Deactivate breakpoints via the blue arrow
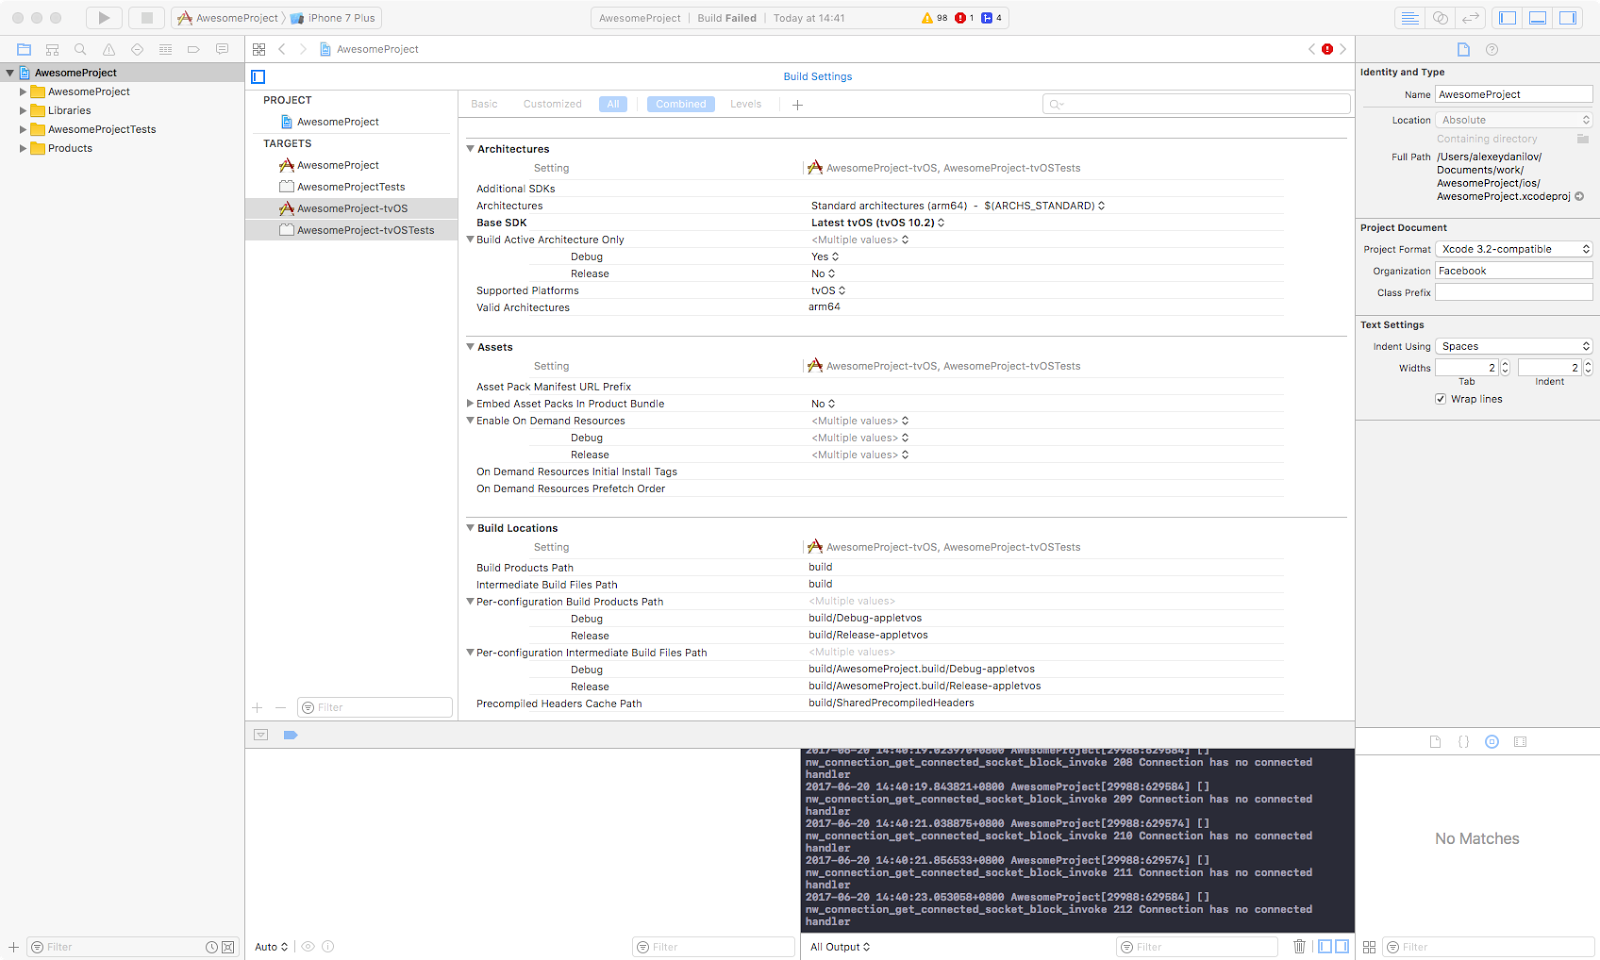The image size is (1600, 960). 290,734
